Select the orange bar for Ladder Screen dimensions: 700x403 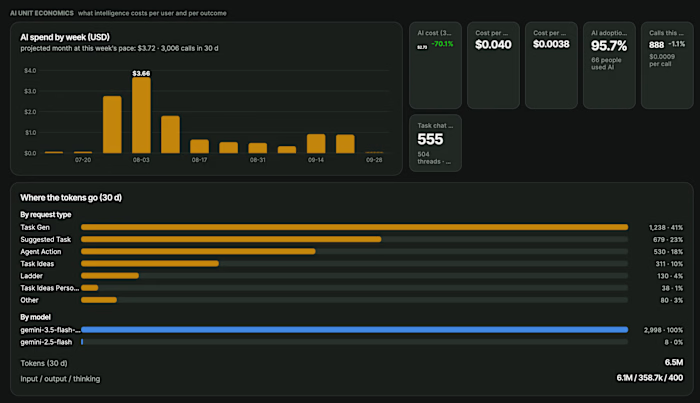click(110, 275)
